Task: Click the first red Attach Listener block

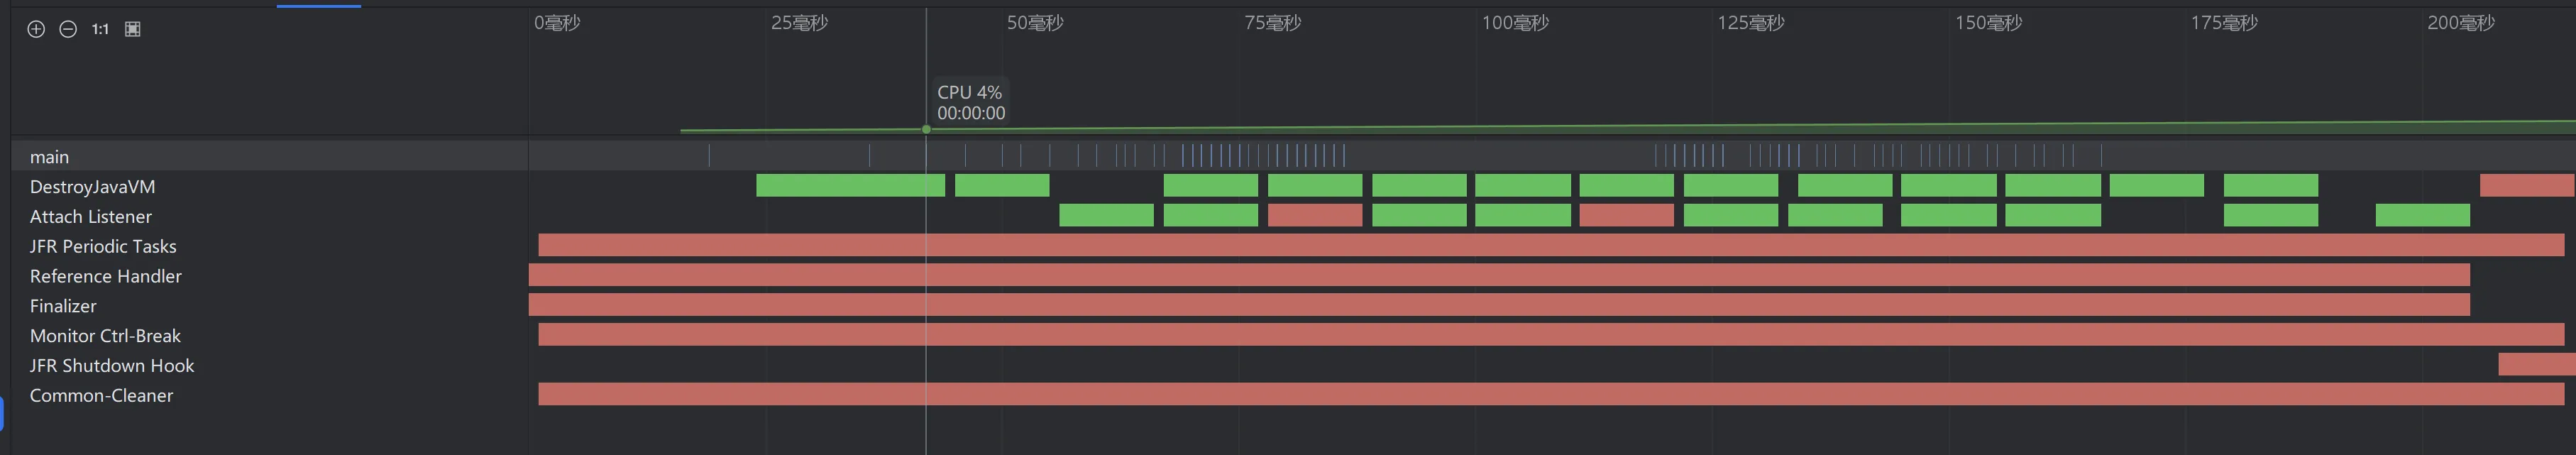Action: coord(1315,215)
